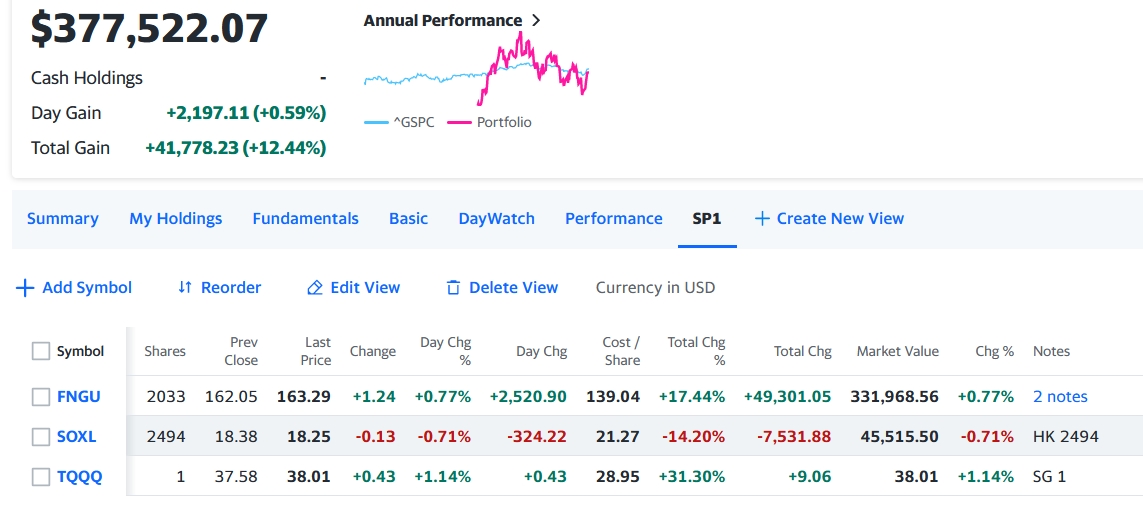Click the Edit View pencil icon
Viewport: 1143px width, 507px height.
pos(315,288)
